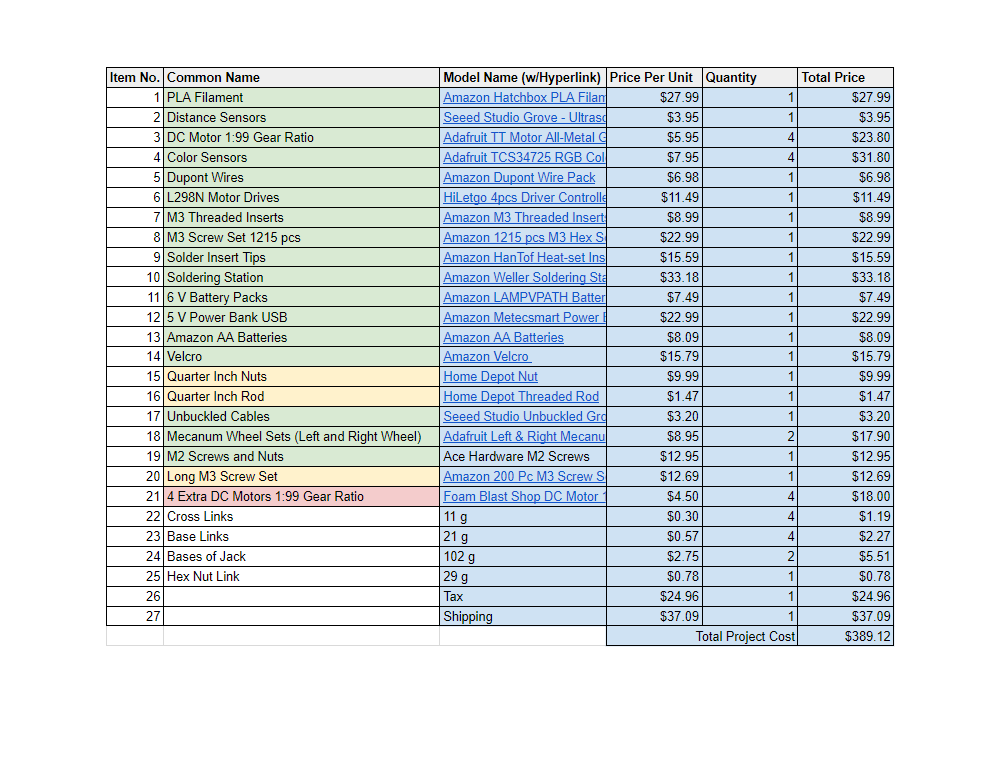Click the Amazon AA Batteries hyperlink
Viewport: 1001px width, 775px height.
503,337
